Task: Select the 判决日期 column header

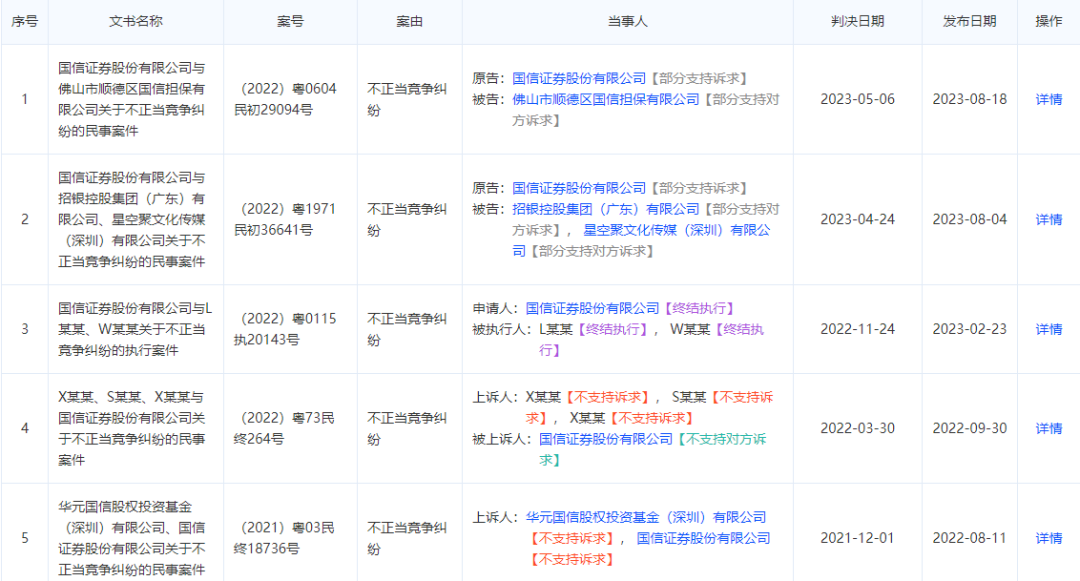Action: point(858,21)
